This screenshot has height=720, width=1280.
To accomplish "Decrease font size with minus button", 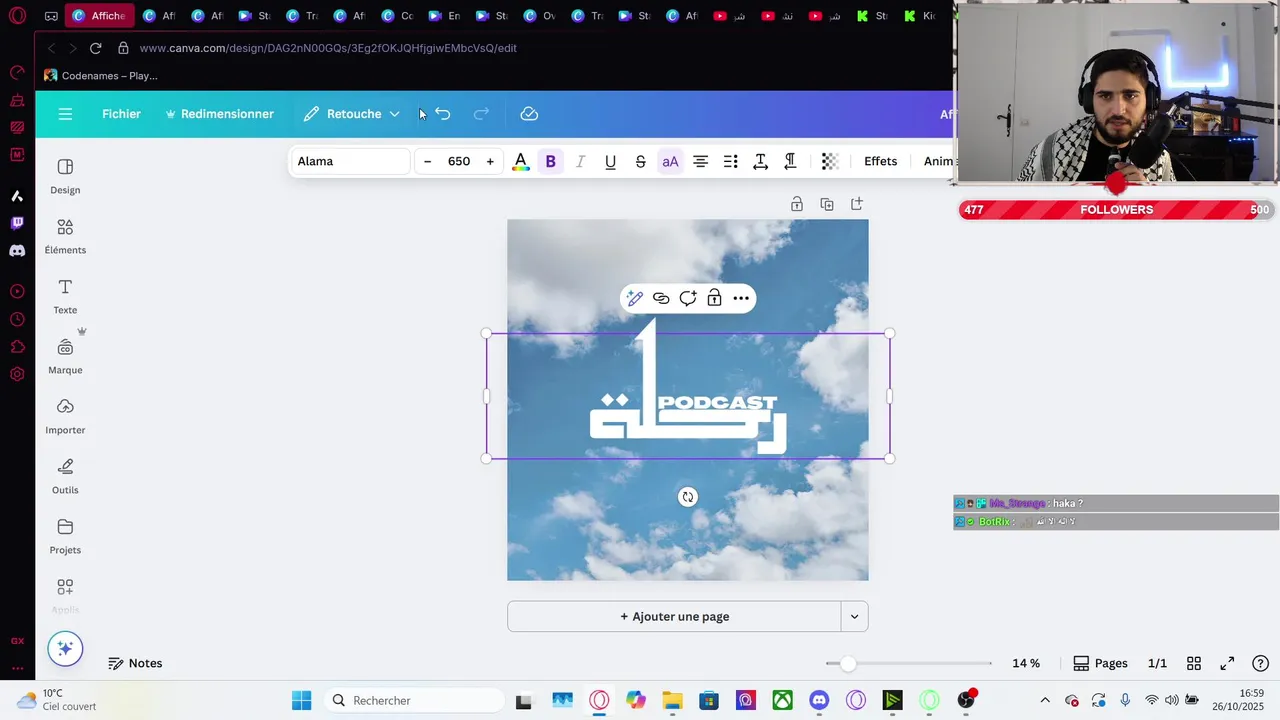I will [428, 161].
